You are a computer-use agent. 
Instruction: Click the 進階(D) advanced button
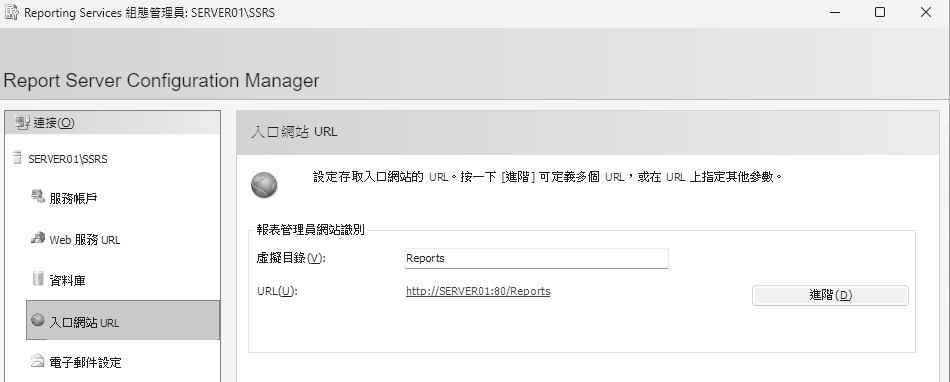click(x=830, y=295)
